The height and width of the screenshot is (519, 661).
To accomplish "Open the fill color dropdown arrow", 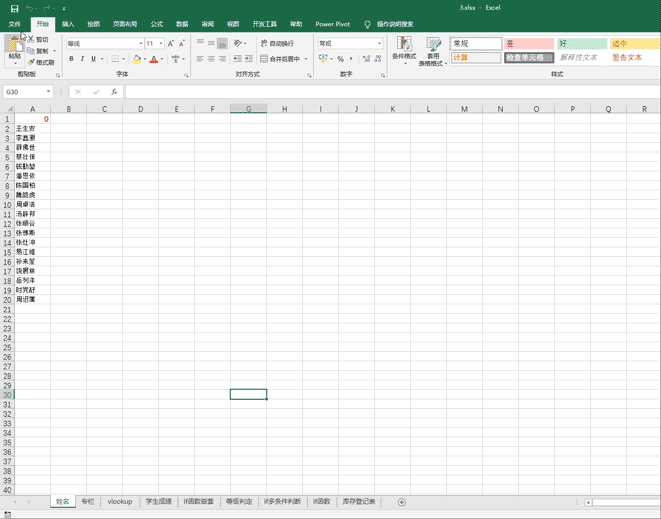I will click(145, 59).
